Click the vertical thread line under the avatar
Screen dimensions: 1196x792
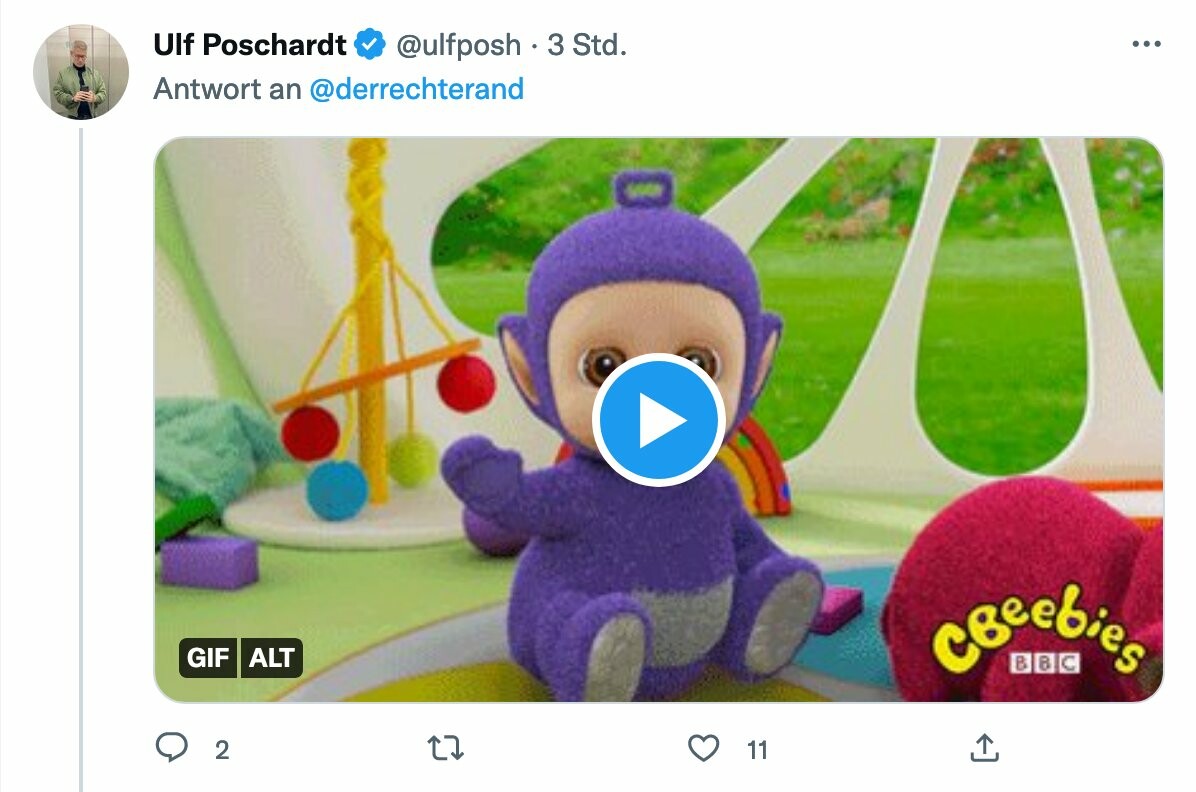click(81, 450)
